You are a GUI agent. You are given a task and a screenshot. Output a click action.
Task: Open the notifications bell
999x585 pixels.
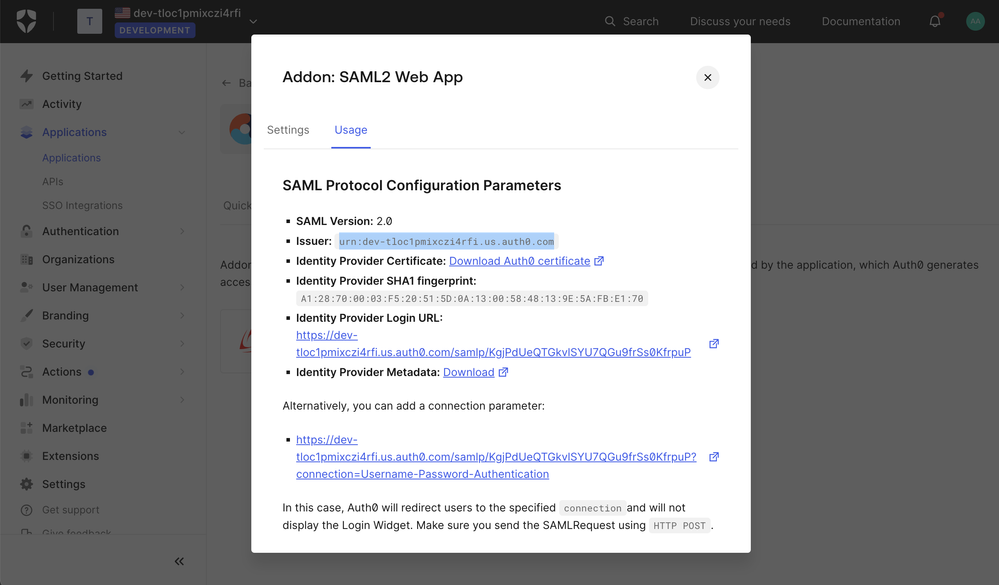(935, 21)
